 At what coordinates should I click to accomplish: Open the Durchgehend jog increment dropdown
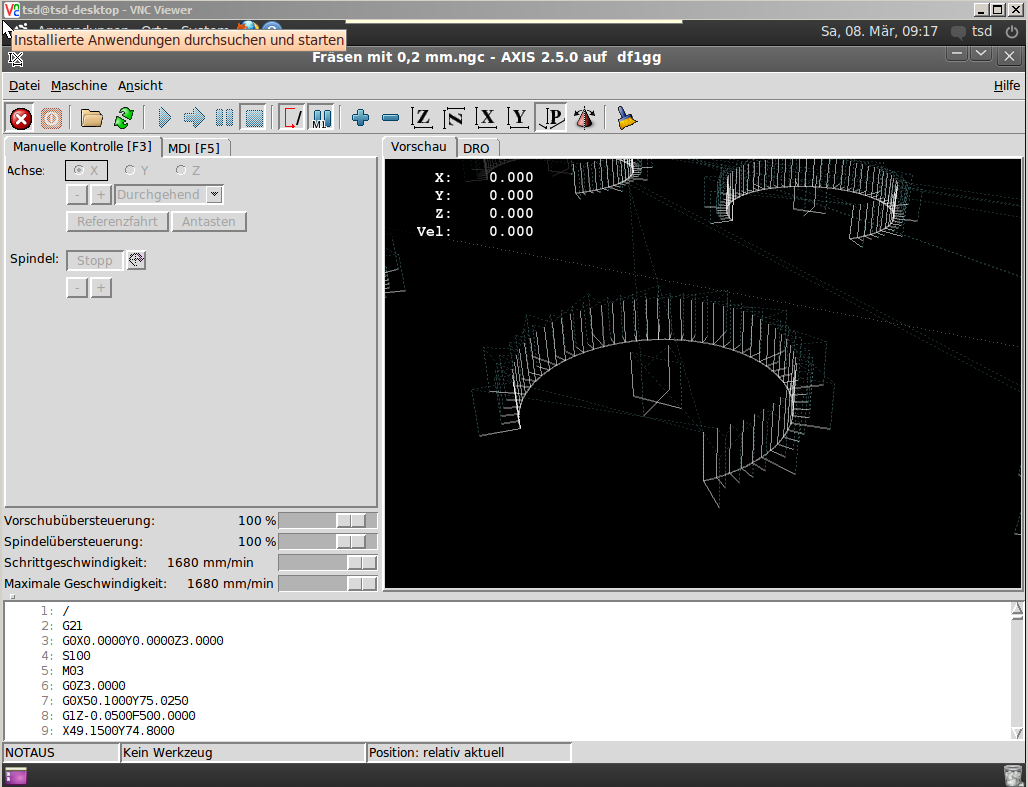point(214,195)
